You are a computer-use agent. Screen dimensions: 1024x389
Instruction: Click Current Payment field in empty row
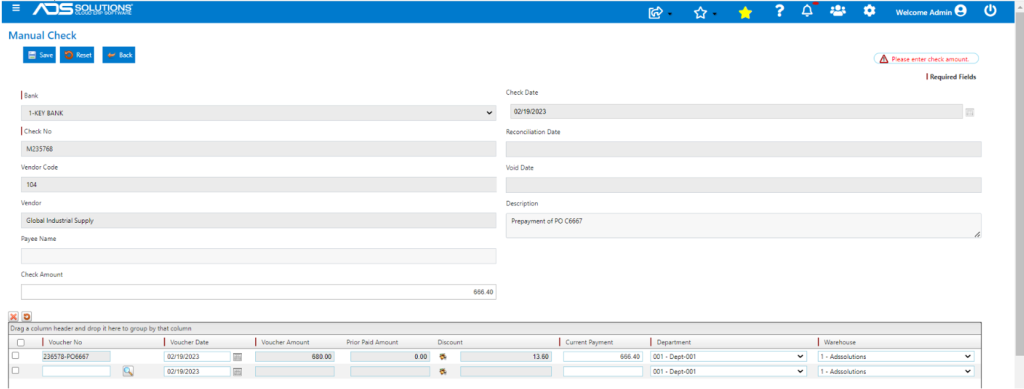click(x=604, y=371)
